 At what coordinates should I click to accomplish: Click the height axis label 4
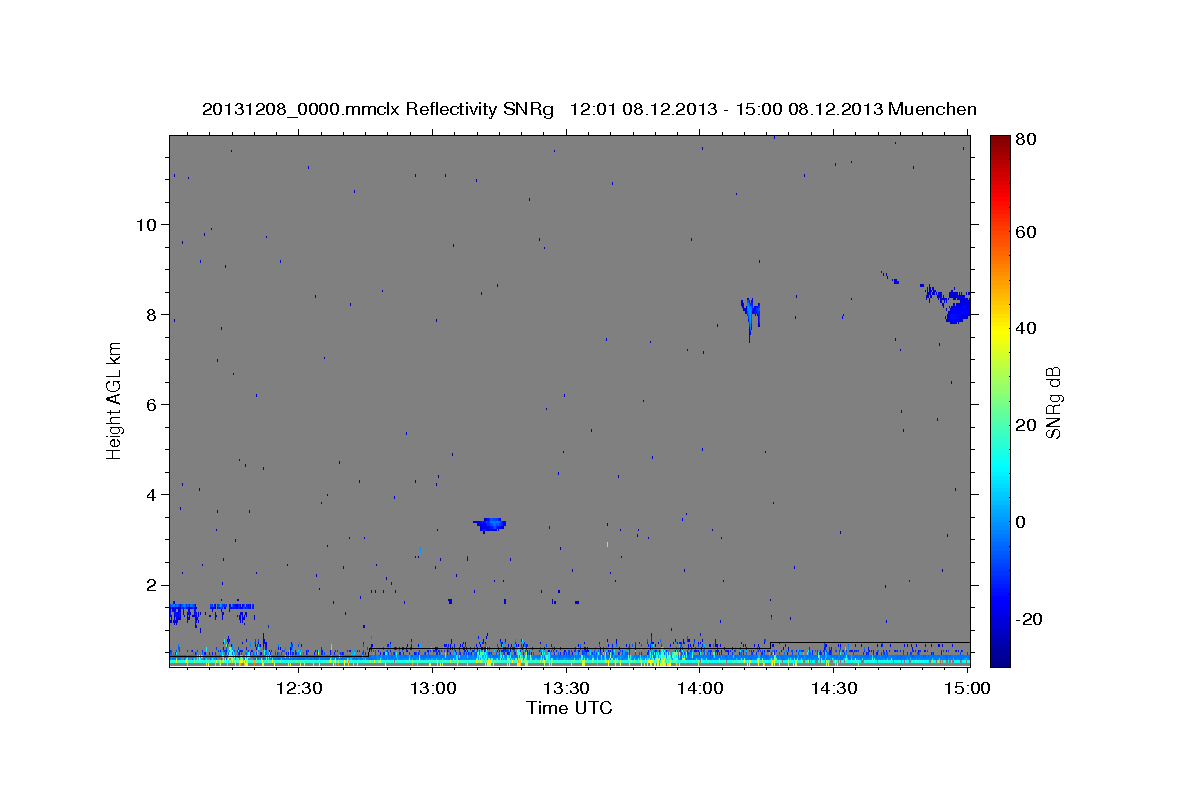pos(152,495)
